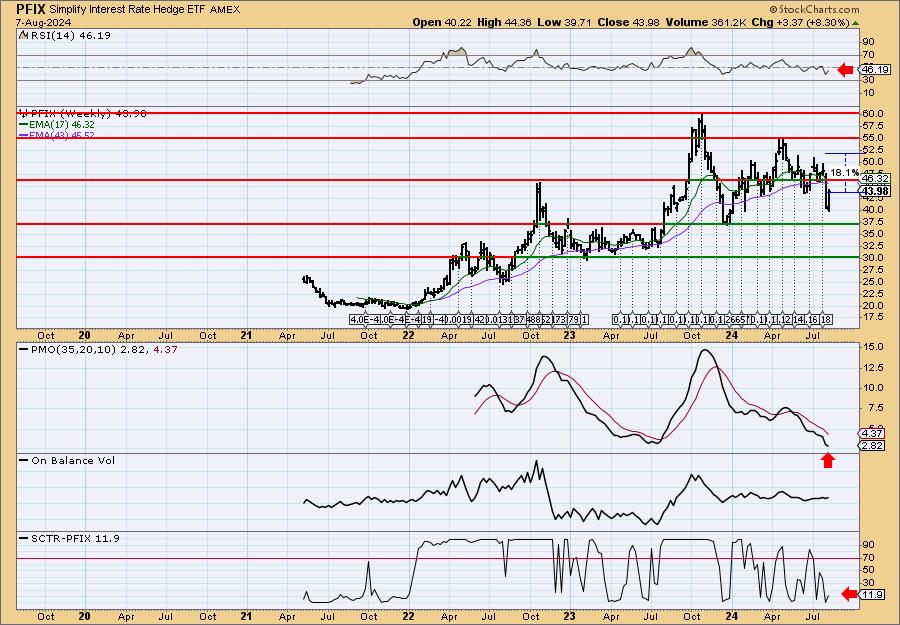Select the SCTR-PFIX 11.9 label
Viewport: 900px width, 625px height.
pyautogui.click(x=69, y=538)
